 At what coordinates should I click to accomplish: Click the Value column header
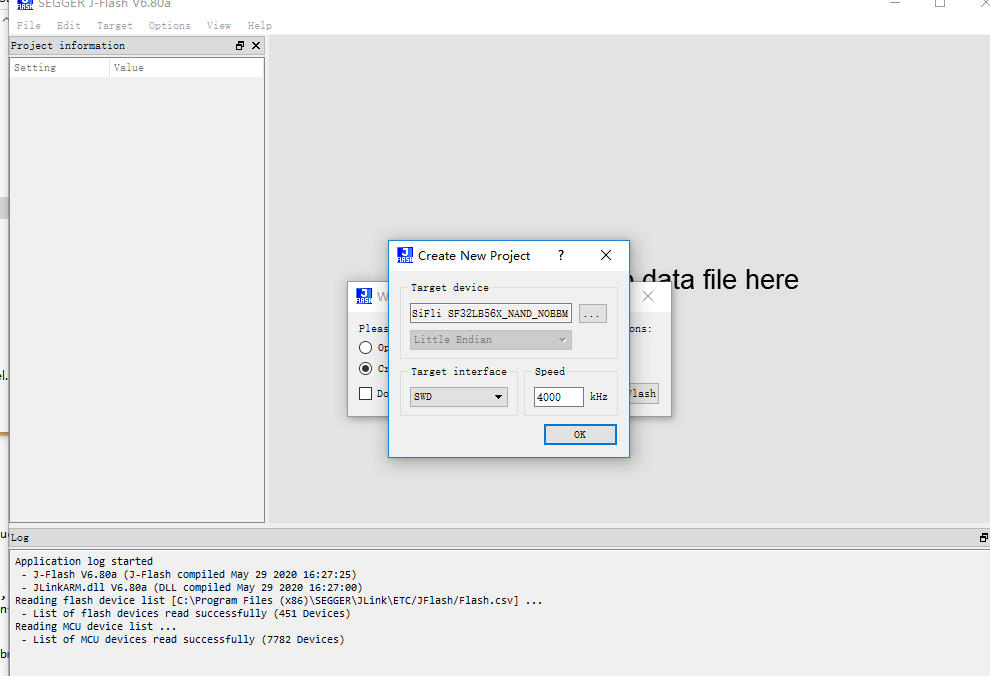tap(186, 68)
